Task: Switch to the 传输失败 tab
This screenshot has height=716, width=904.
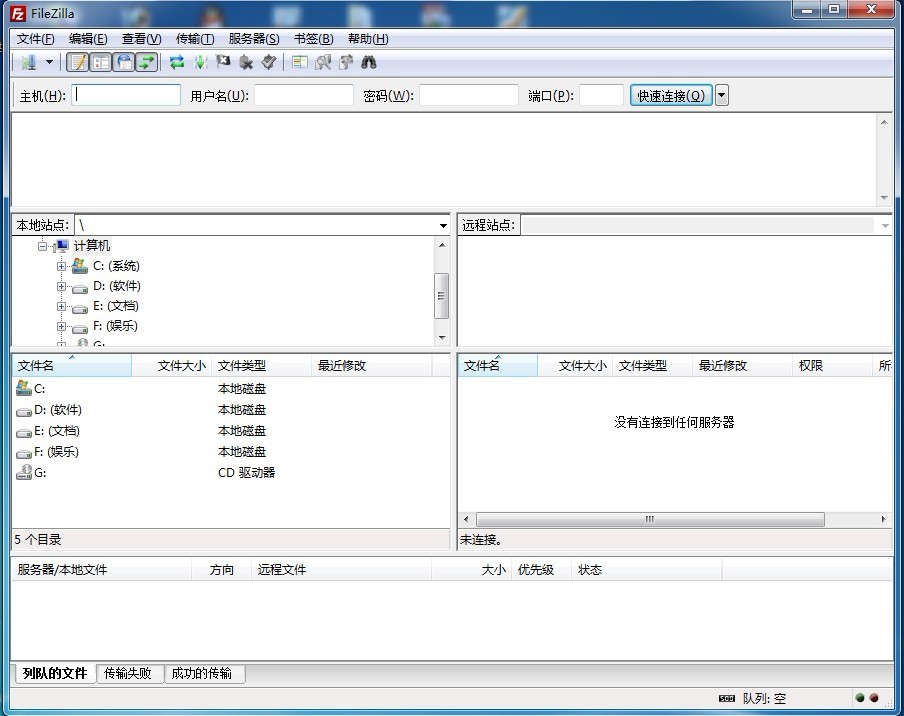Action: click(128, 674)
